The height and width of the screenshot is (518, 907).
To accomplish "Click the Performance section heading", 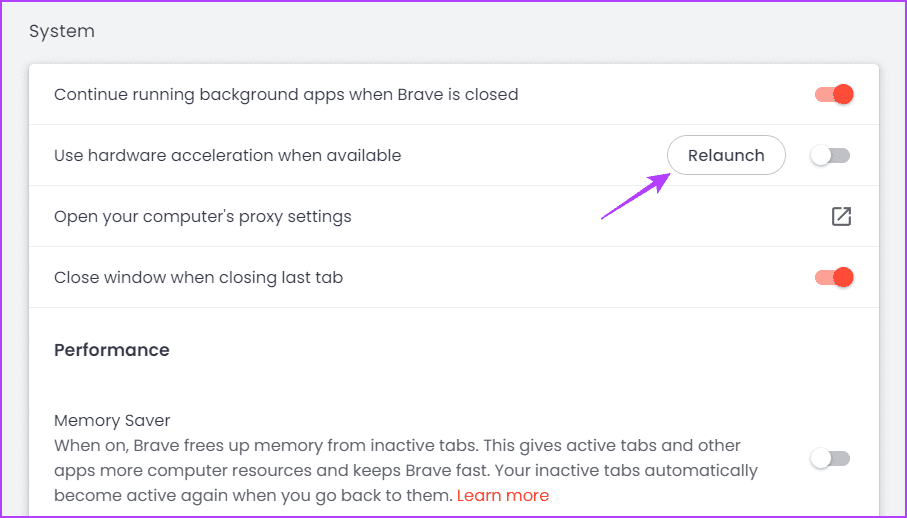I will (x=112, y=350).
